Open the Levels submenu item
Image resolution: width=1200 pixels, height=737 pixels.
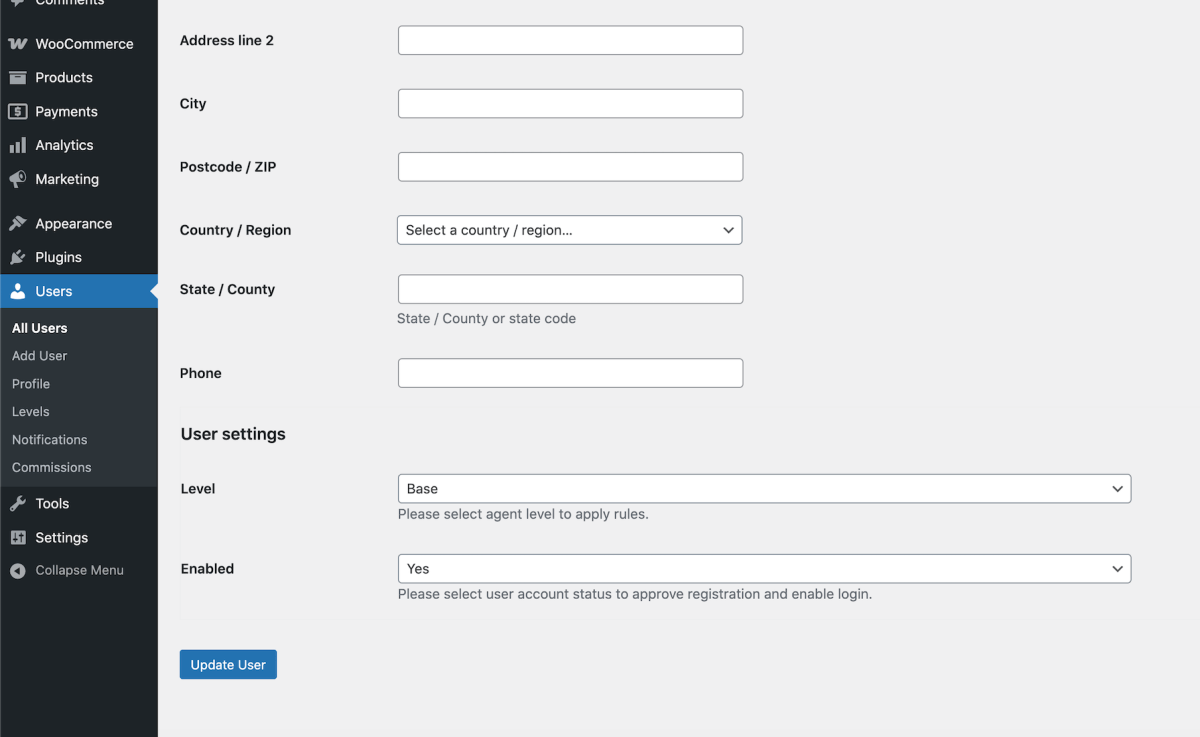pos(31,412)
